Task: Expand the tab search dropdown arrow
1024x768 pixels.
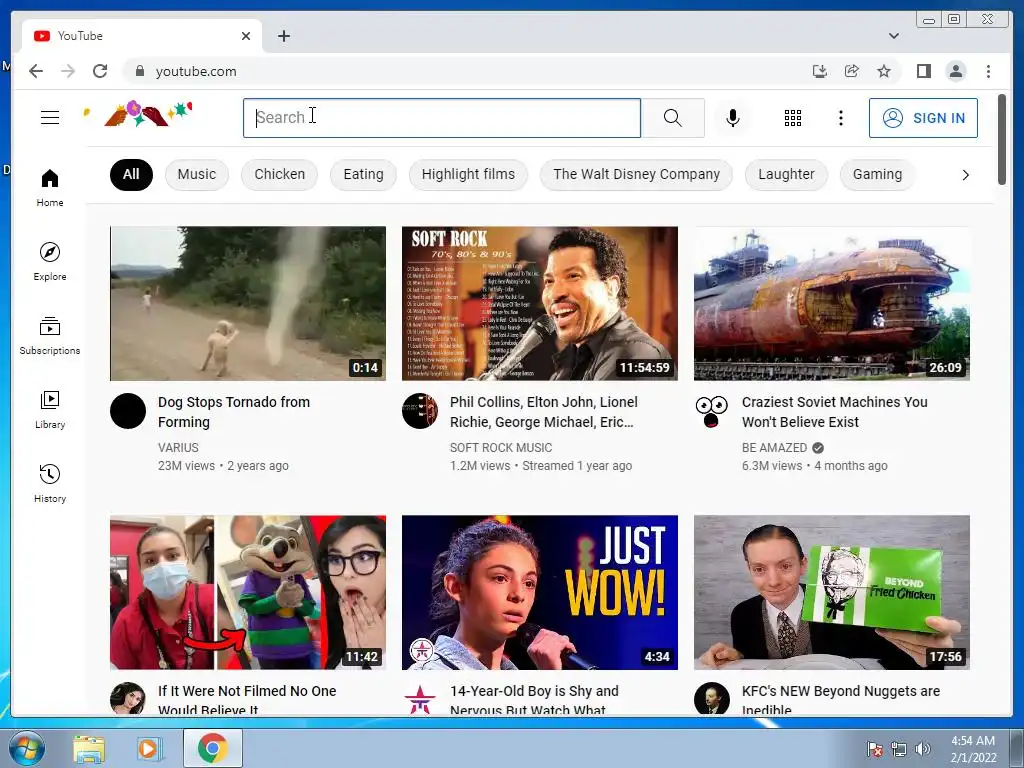Action: [x=894, y=36]
